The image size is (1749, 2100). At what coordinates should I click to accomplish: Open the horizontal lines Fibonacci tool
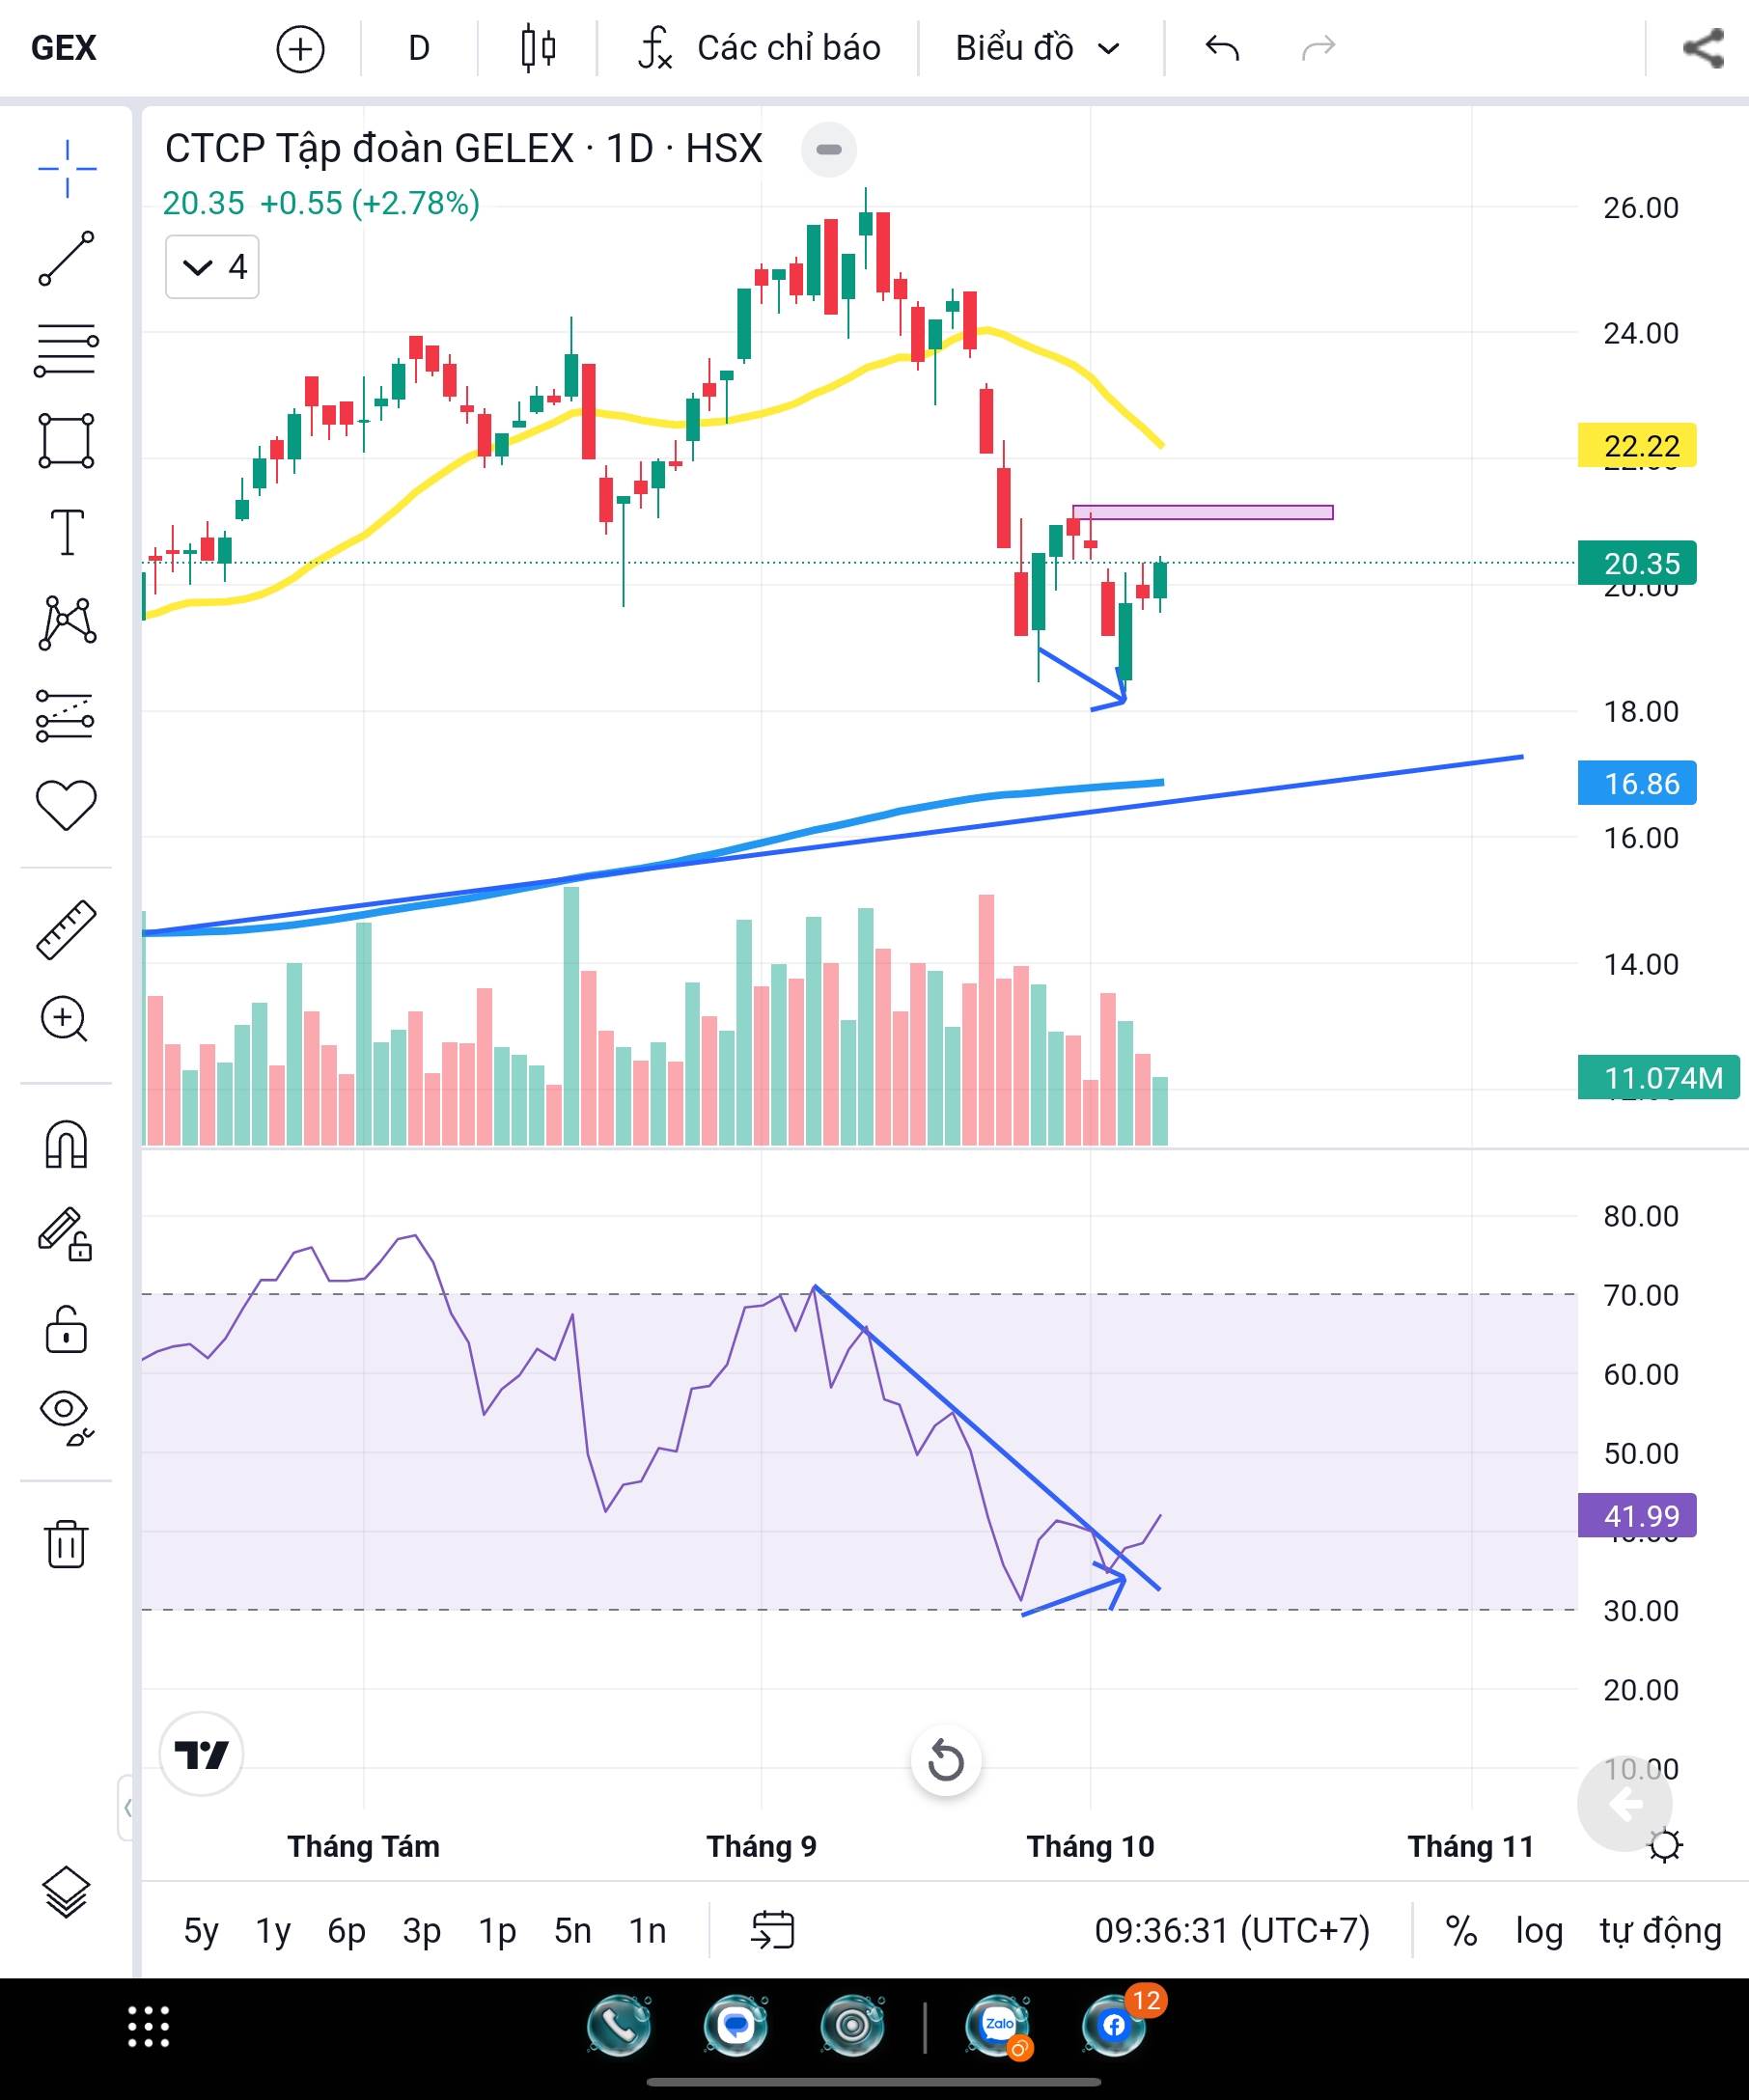coord(67,350)
